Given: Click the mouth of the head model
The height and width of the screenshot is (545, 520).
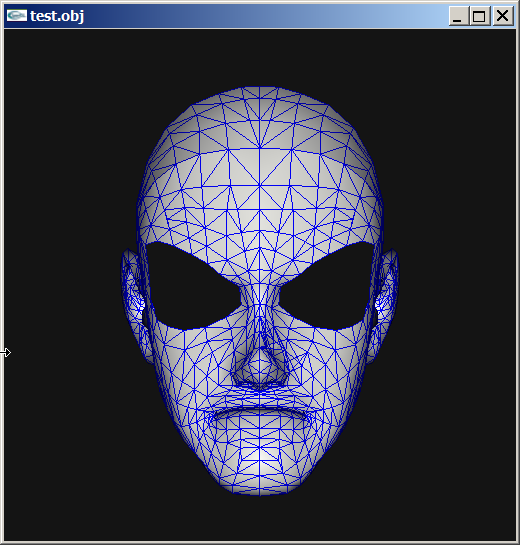Looking at the screenshot, I should point(260,414).
